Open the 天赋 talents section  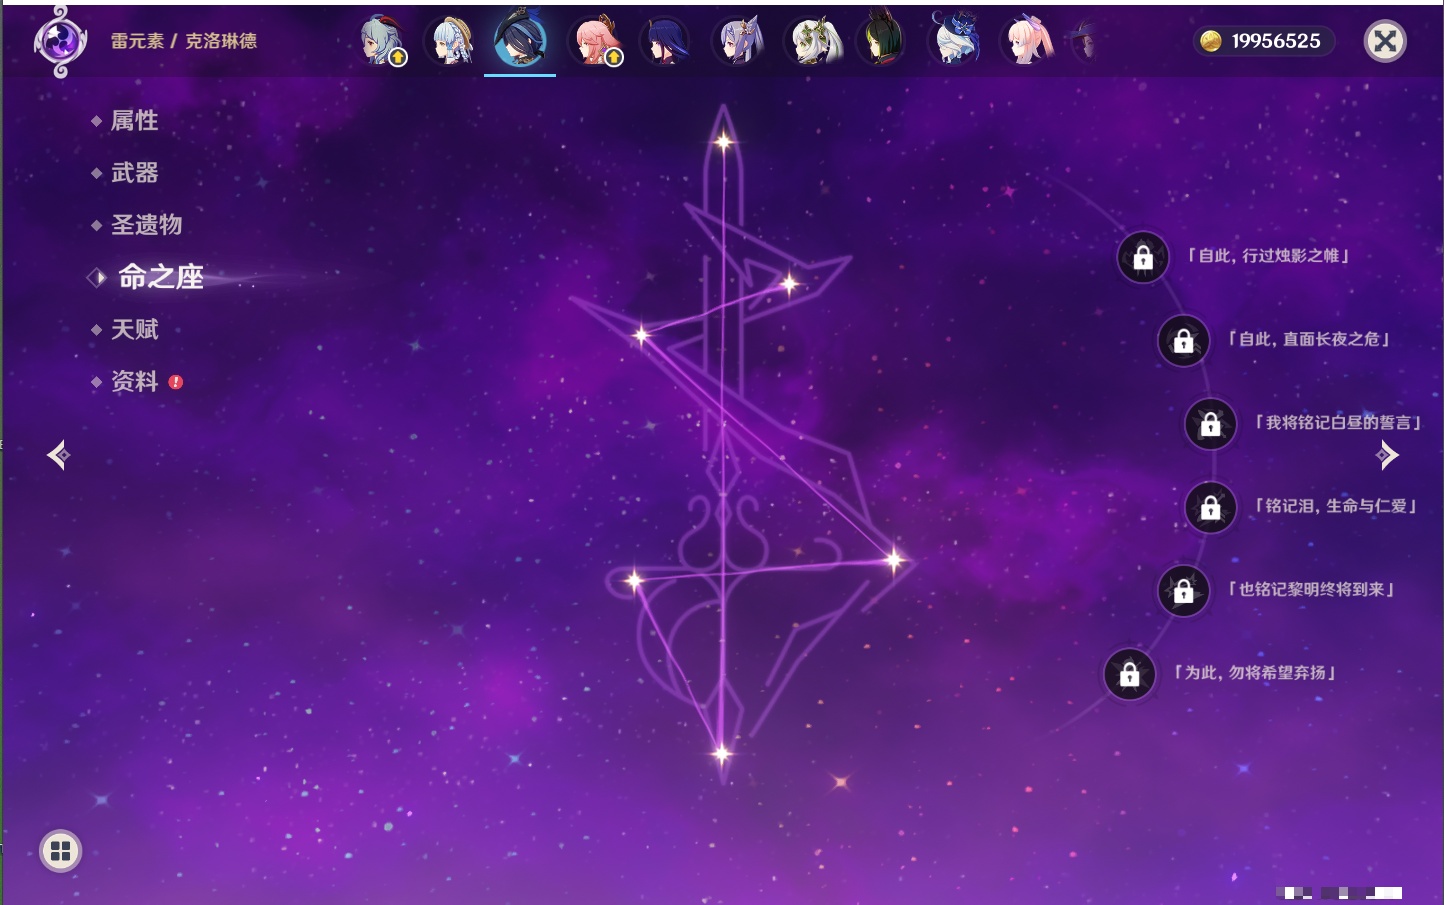(x=134, y=329)
